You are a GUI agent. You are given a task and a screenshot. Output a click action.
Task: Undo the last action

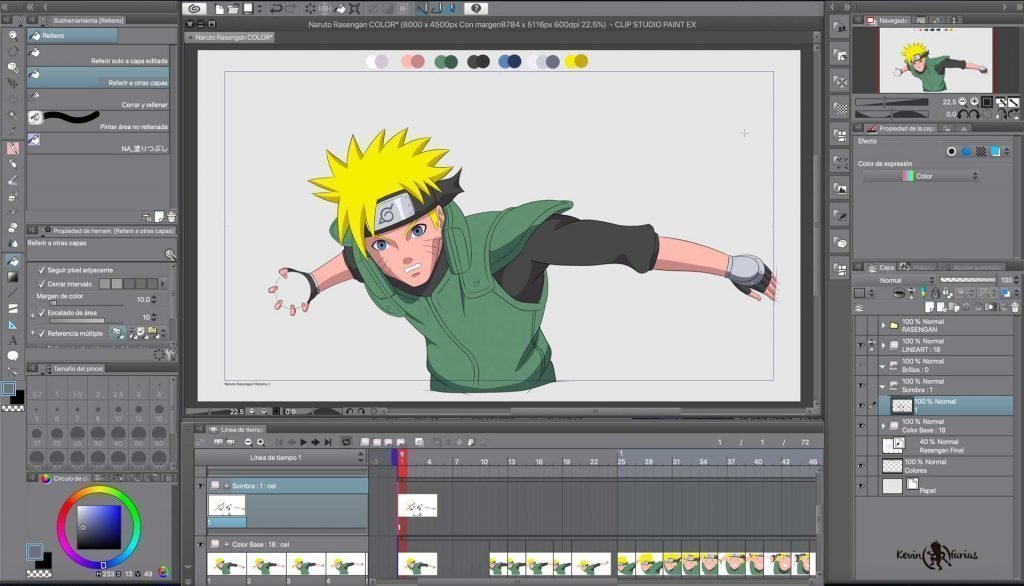pyautogui.click(x=276, y=8)
